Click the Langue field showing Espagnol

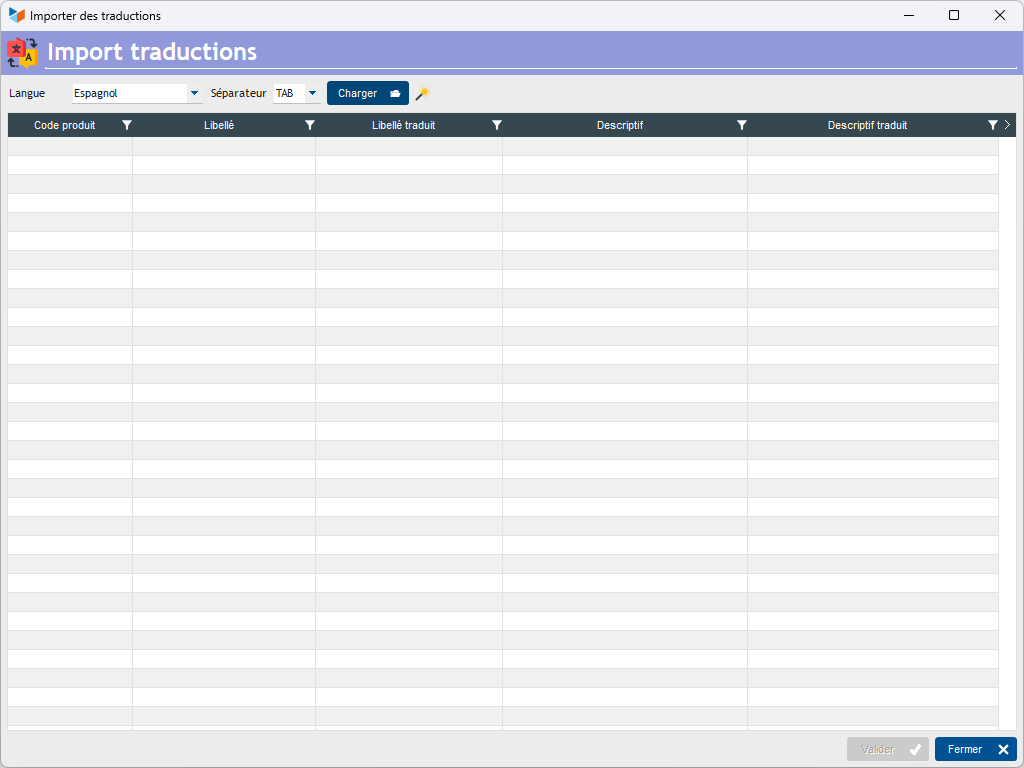(128, 93)
